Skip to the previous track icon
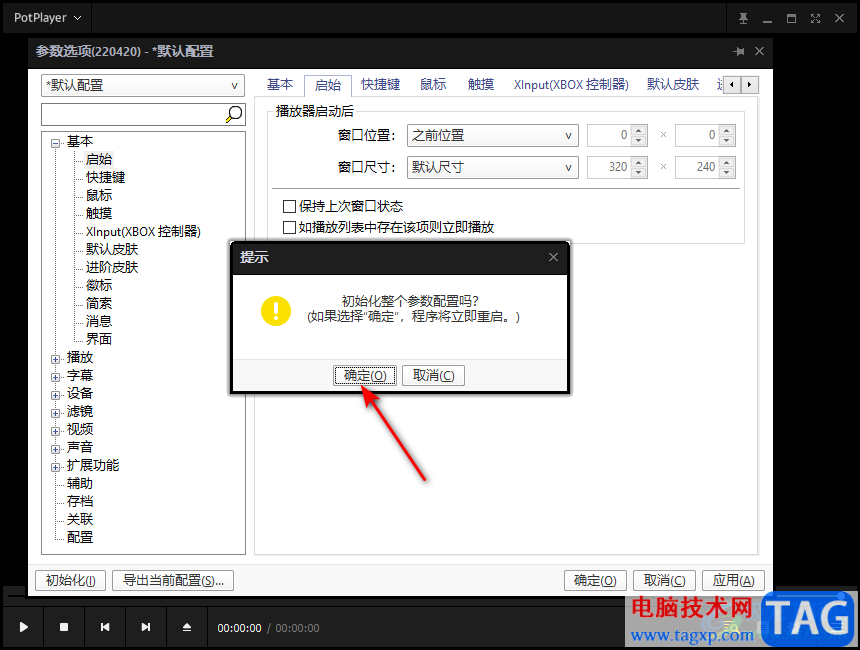This screenshot has width=860, height=650. 105,627
